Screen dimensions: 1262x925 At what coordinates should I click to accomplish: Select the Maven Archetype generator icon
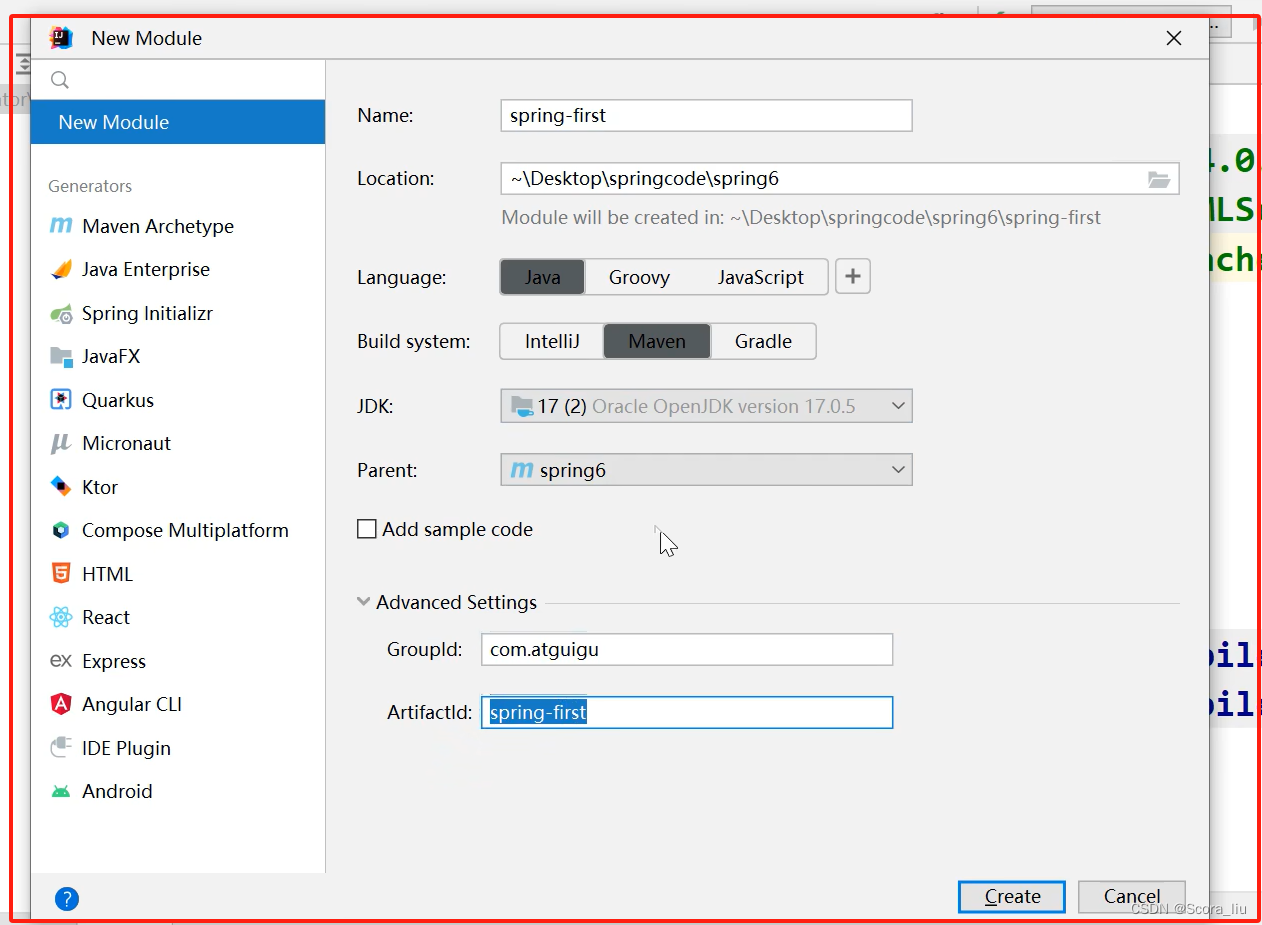[x=61, y=226]
